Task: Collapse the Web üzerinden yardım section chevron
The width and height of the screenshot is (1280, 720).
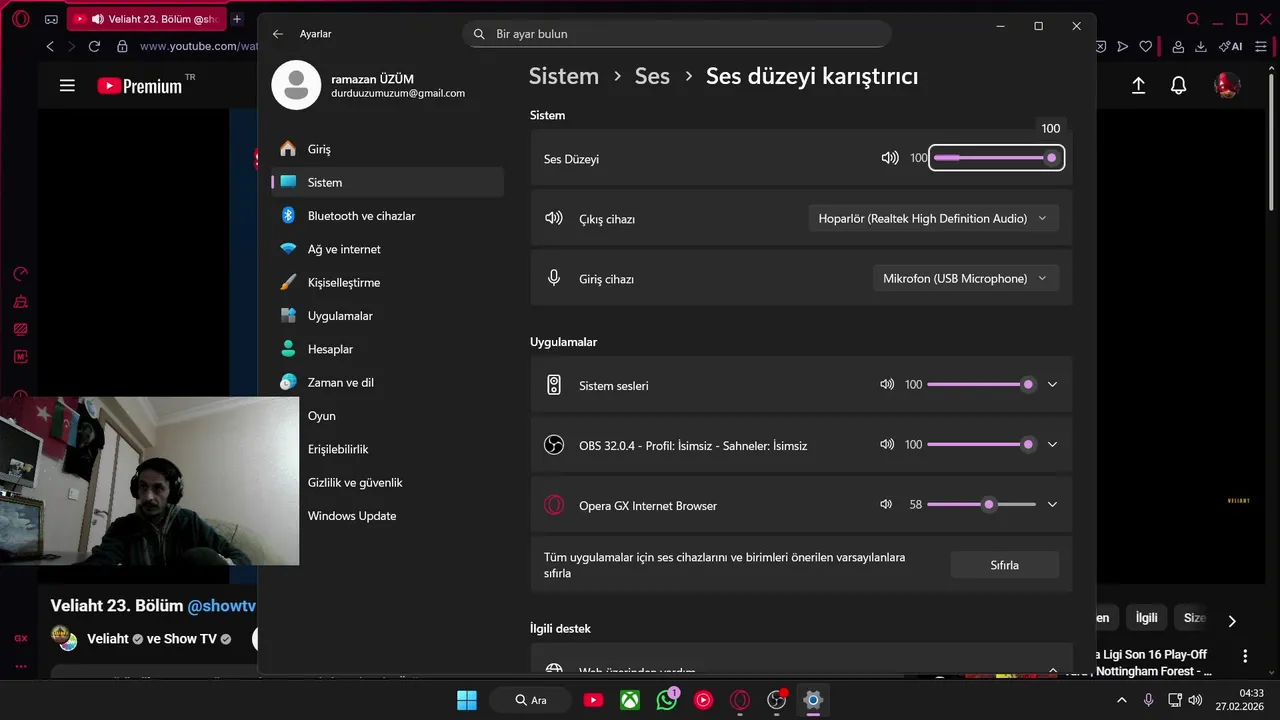Action: click(1052, 669)
